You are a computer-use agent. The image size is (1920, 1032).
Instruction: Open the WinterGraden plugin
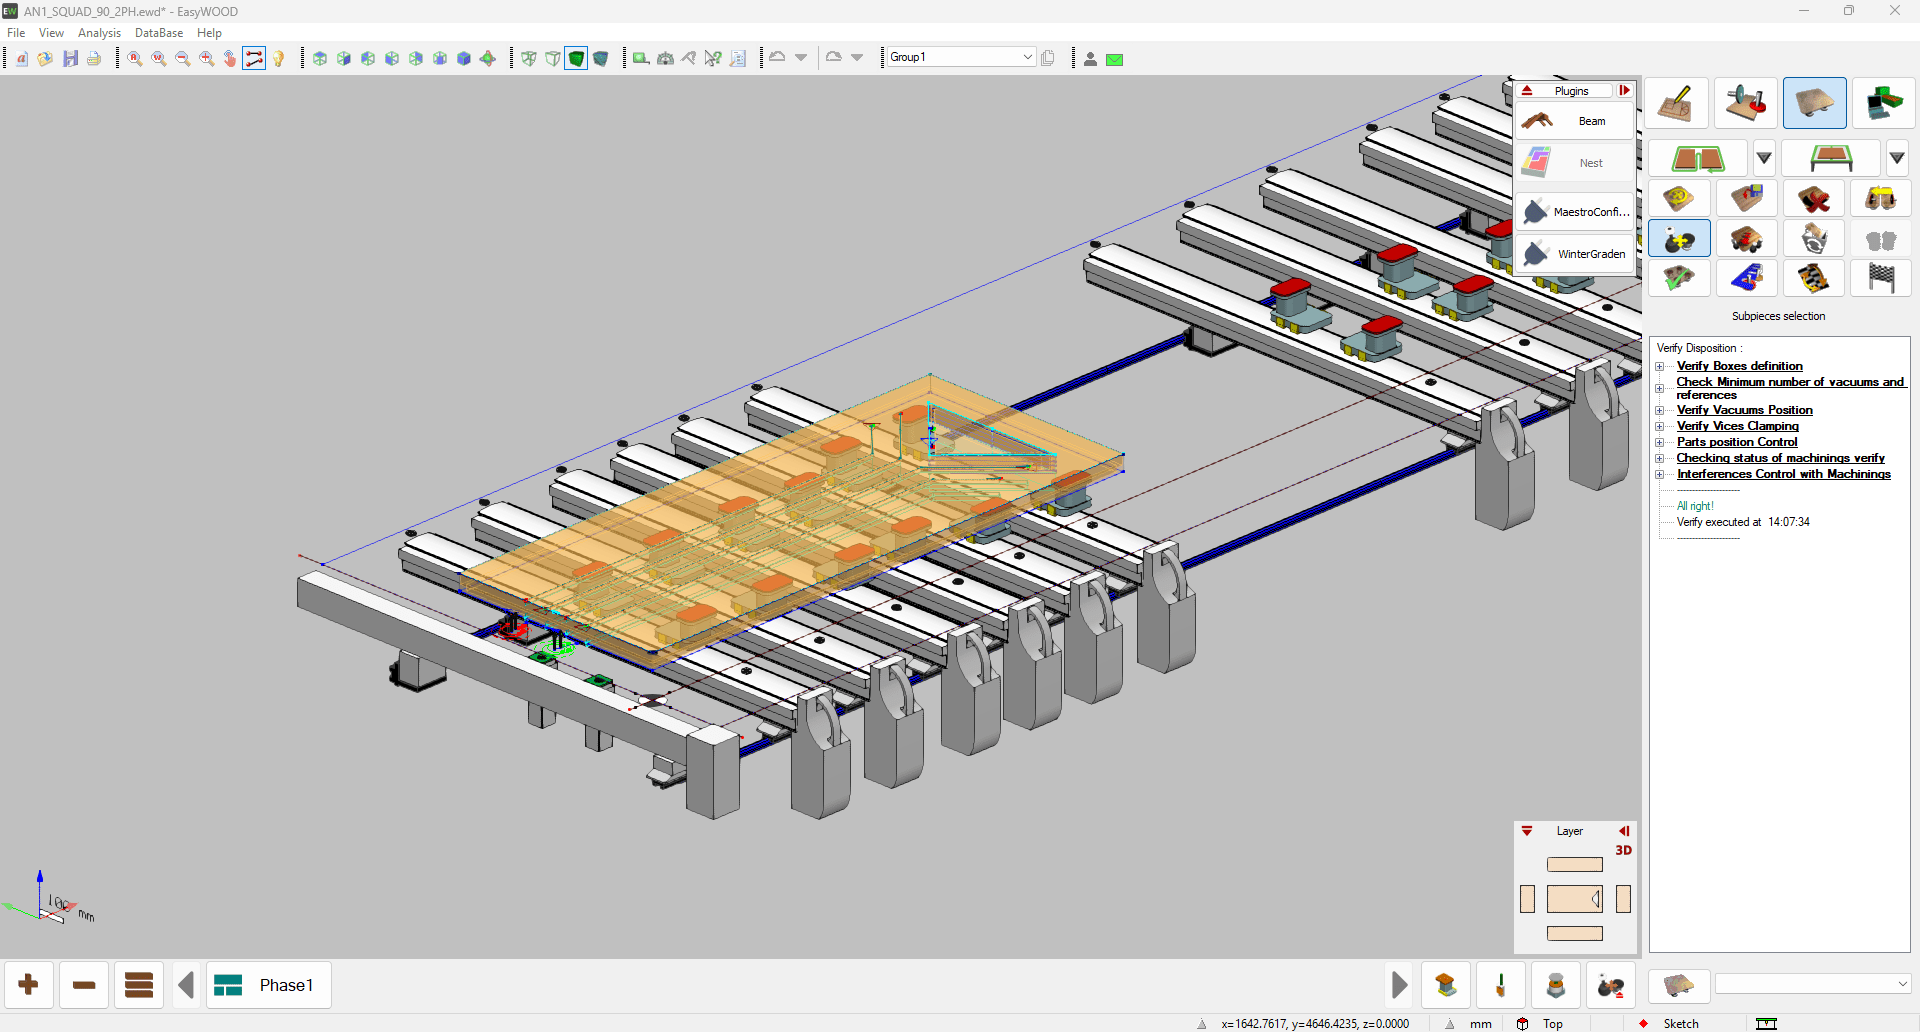[x=1574, y=254]
